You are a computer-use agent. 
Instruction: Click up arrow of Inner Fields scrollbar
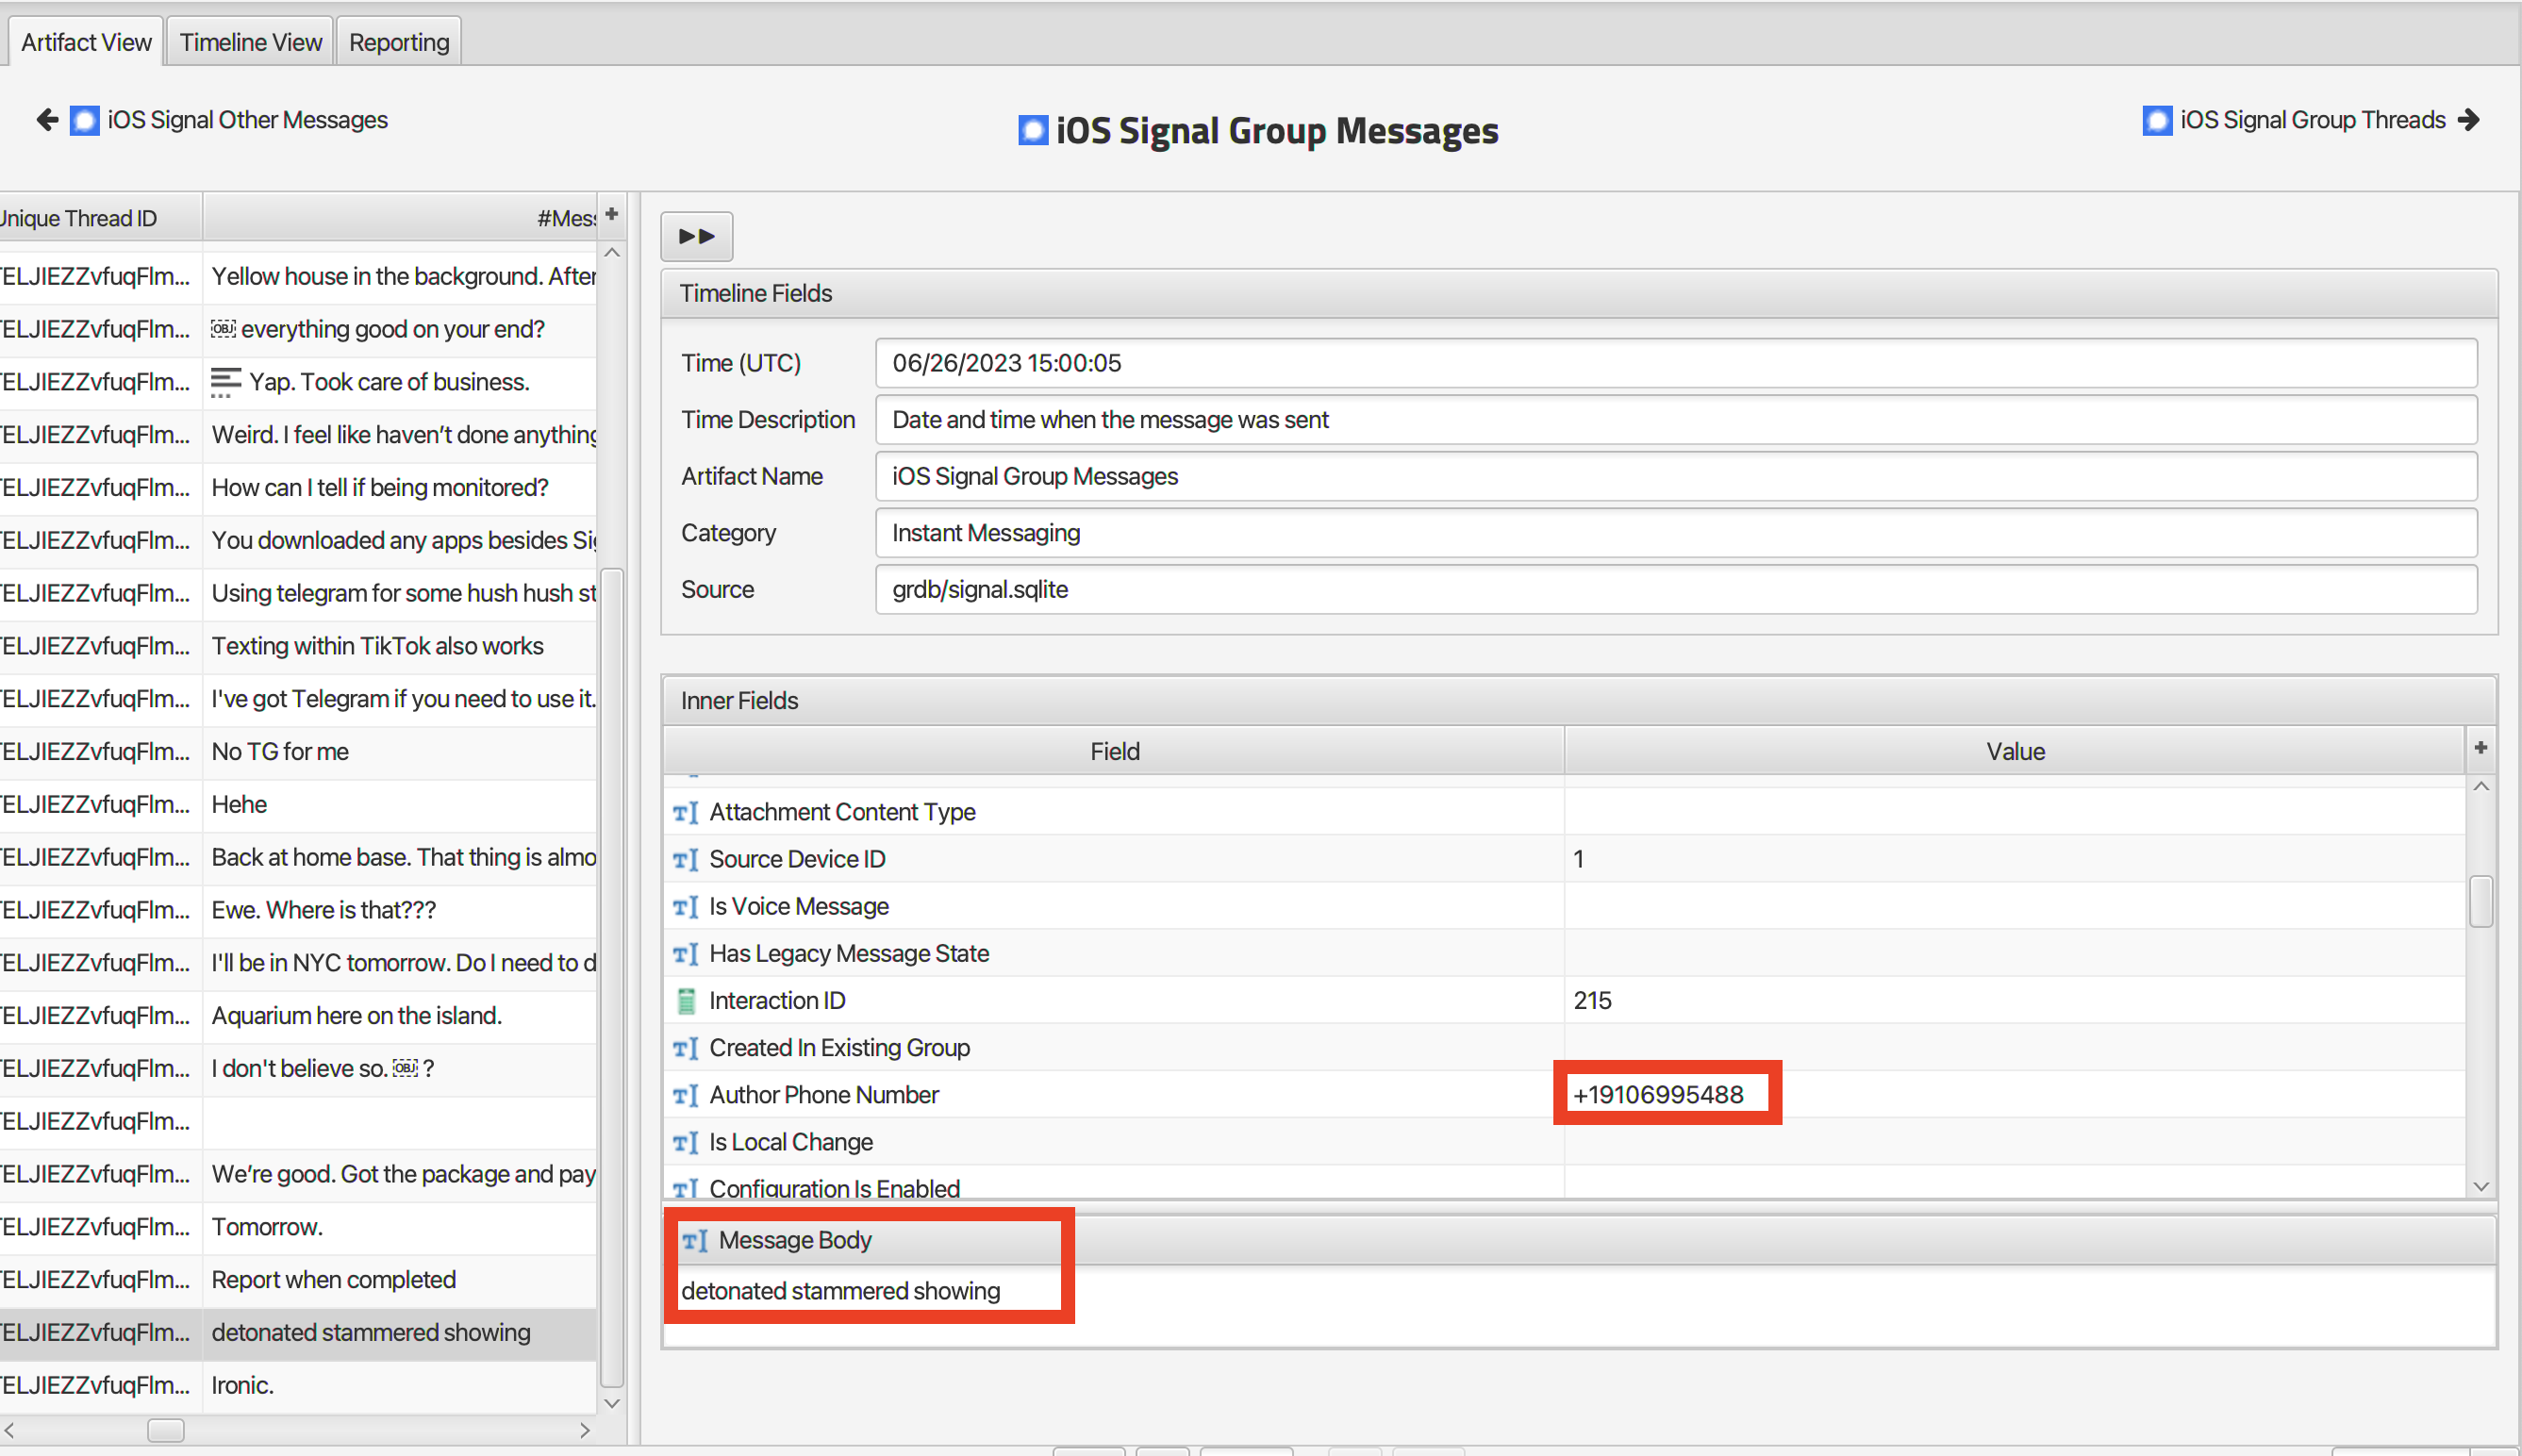coord(2481,787)
